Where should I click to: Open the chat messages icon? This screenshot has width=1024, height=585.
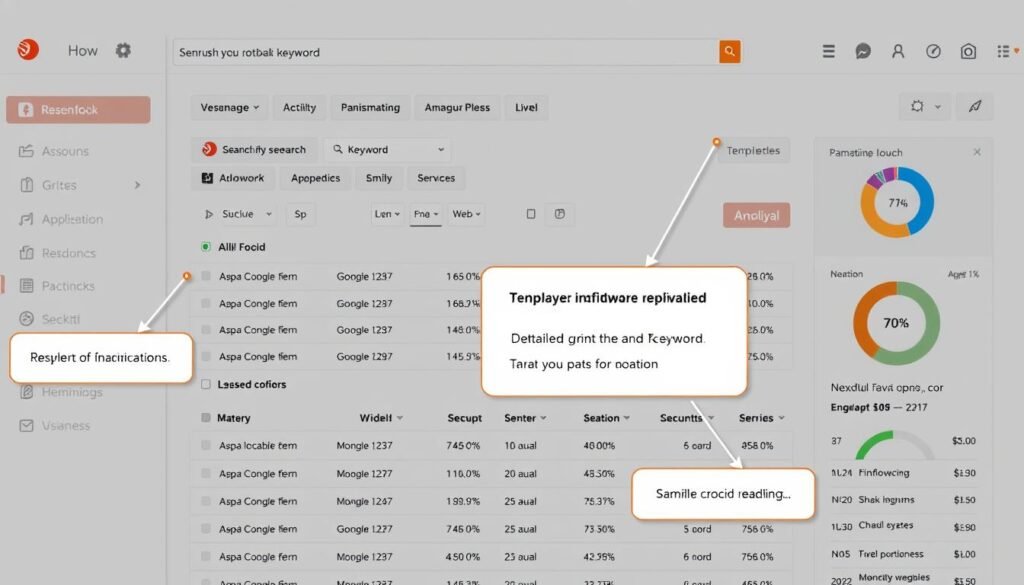pyautogui.click(x=863, y=52)
